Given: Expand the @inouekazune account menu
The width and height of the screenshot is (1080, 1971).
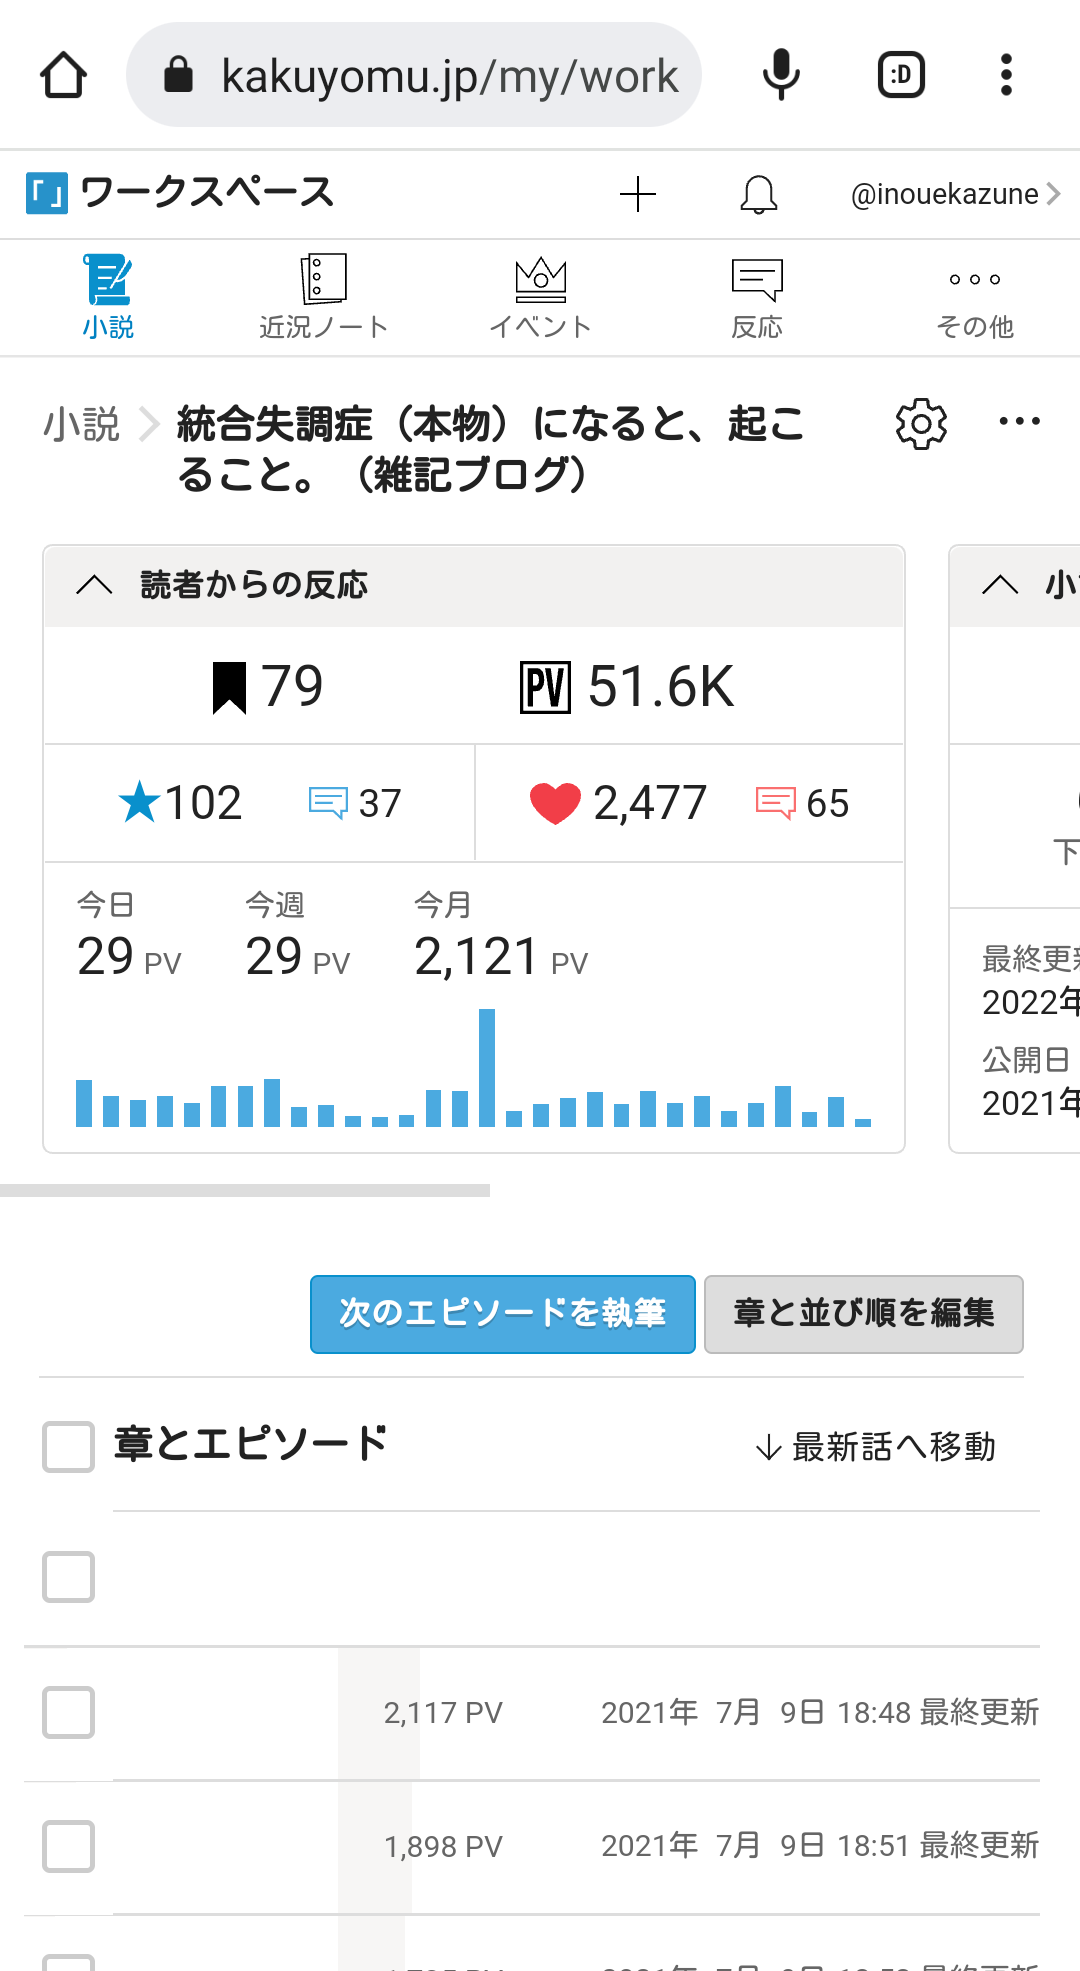Looking at the screenshot, I should pyautogui.click(x=954, y=194).
